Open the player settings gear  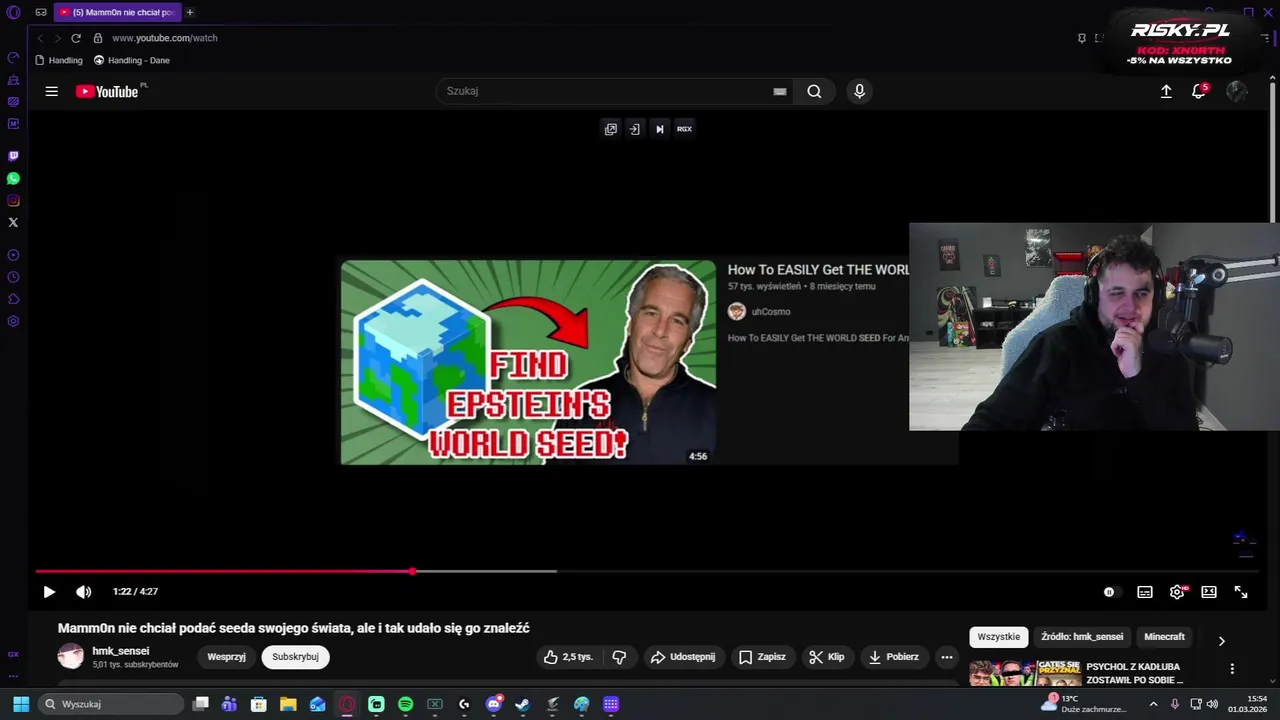point(1177,592)
